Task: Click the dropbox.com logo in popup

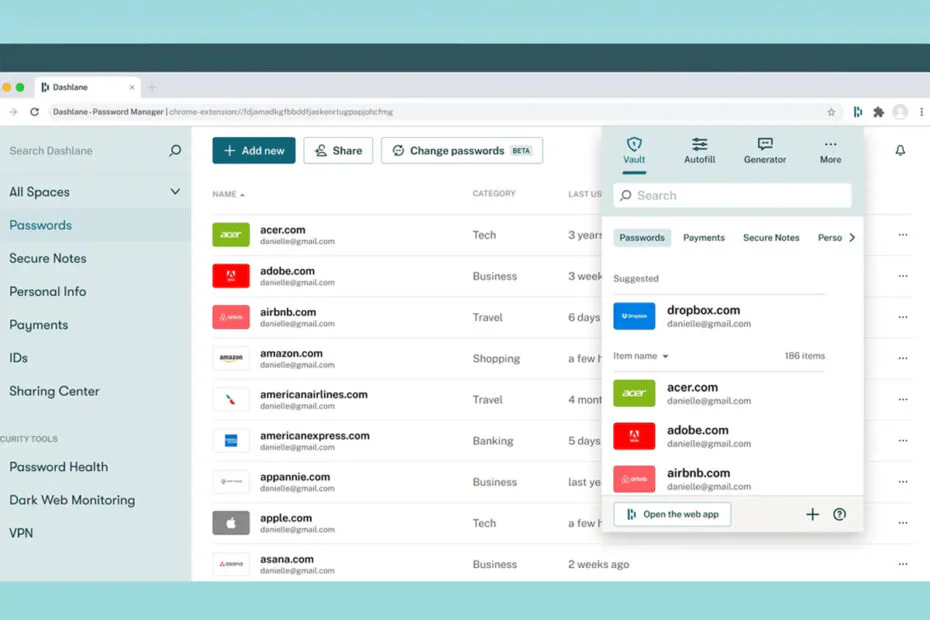Action: [634, 316]
